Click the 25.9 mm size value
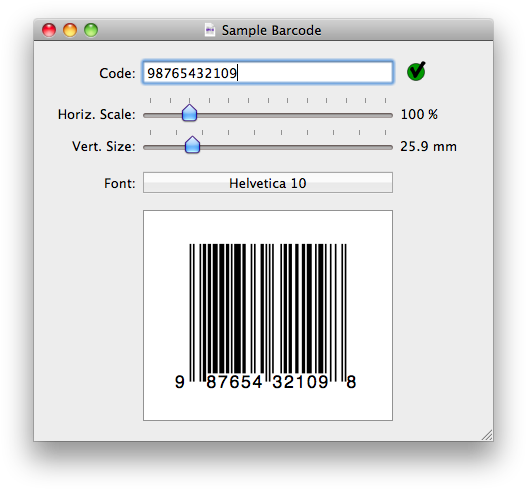This screenshot has width=526, height=489. (428, 147)
